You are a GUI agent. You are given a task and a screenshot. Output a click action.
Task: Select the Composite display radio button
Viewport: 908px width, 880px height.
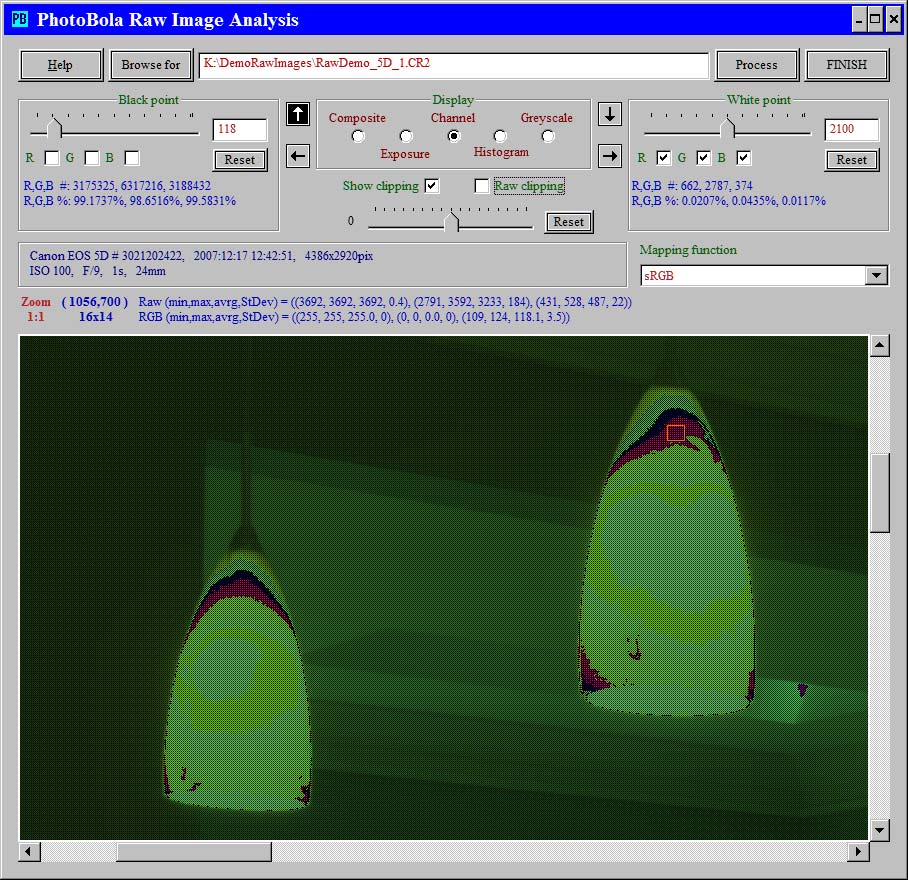pyautogui.click(x=358, y=136)
